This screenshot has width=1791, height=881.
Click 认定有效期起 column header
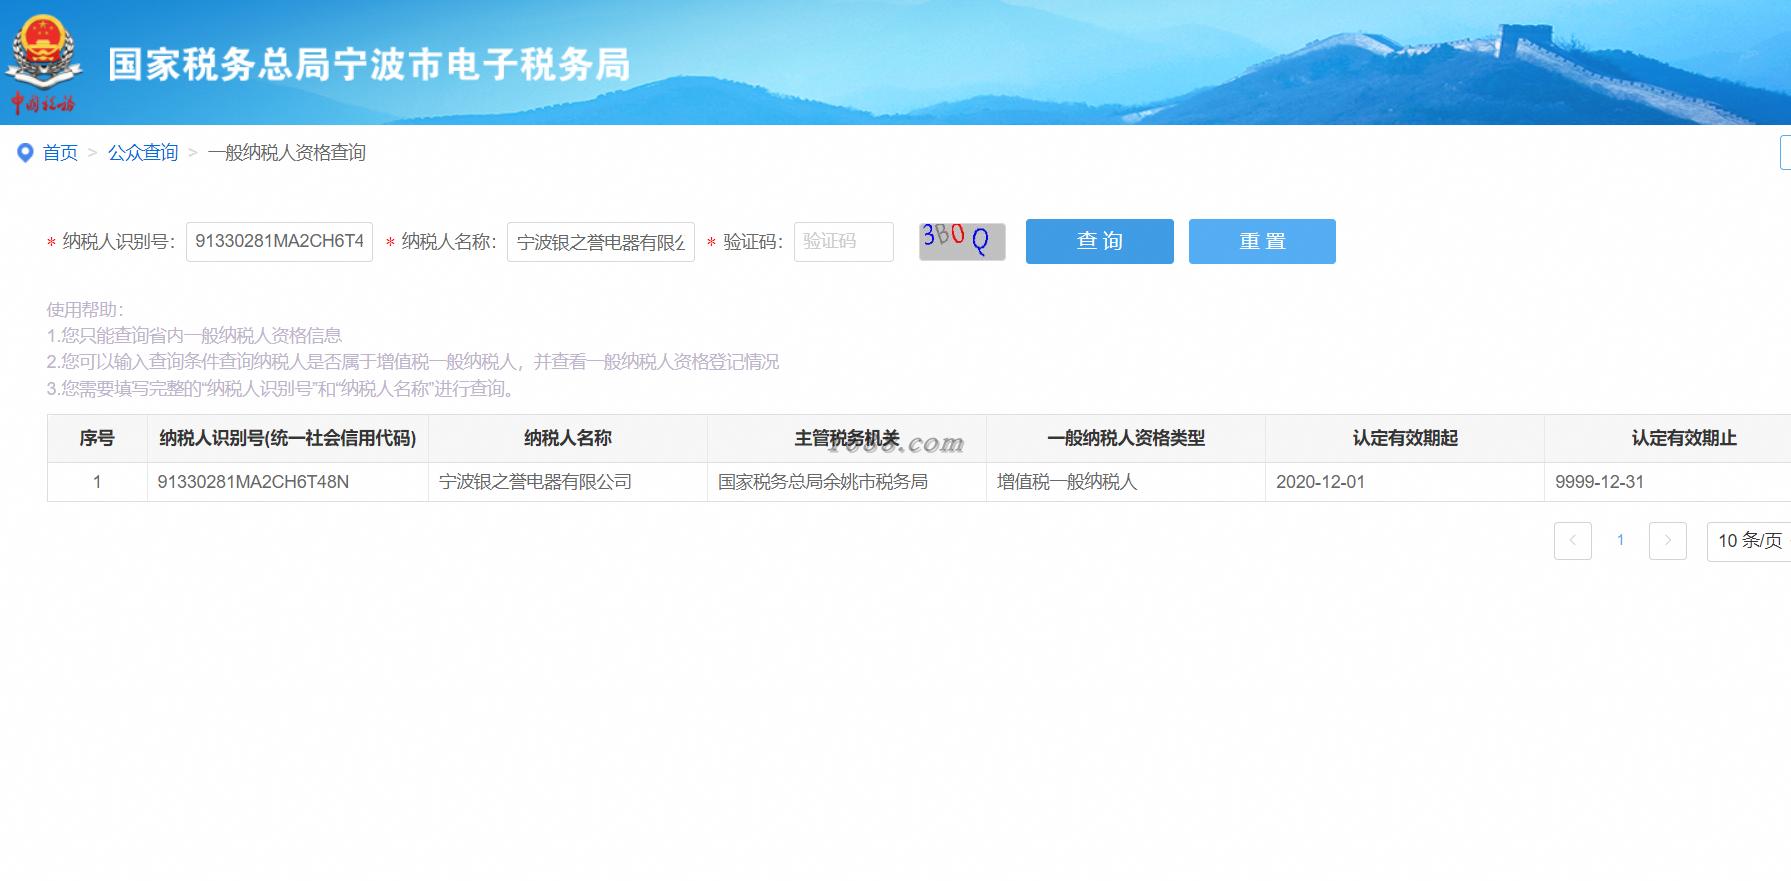click(x=1405, y=438)
